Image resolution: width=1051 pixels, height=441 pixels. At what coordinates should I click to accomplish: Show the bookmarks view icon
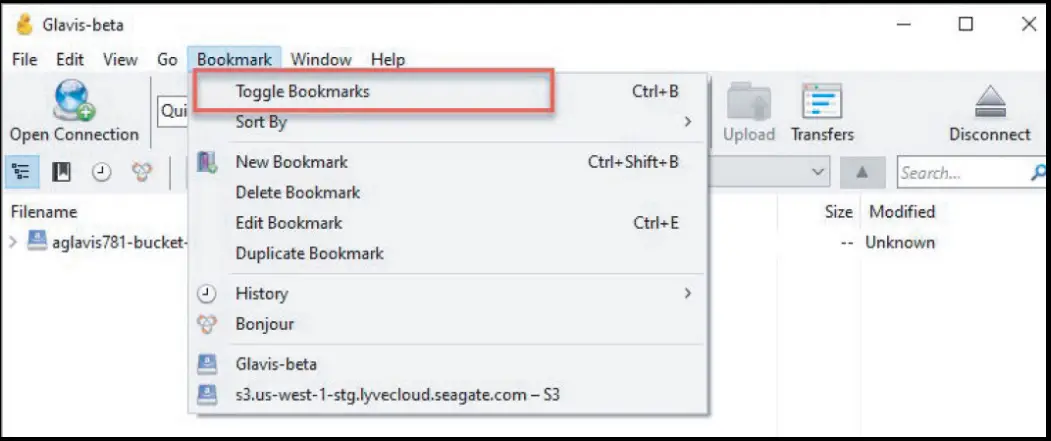tap(61, 173)
